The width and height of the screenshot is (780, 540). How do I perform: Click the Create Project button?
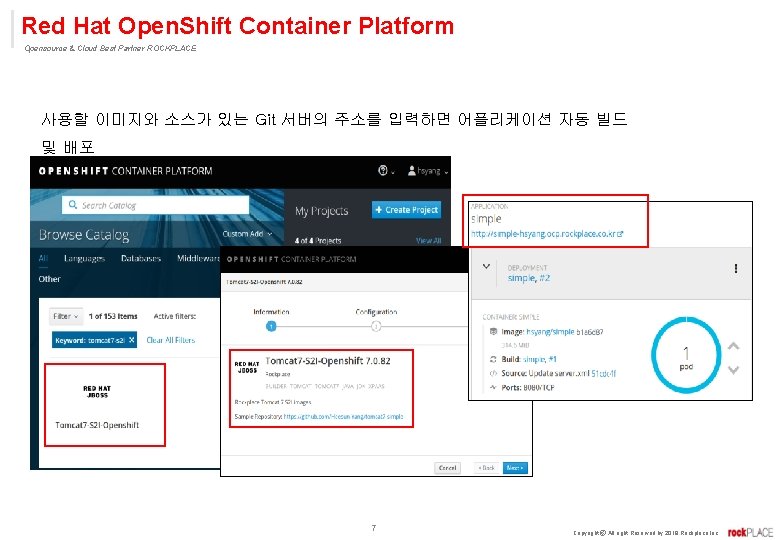[x=406, y=210]
